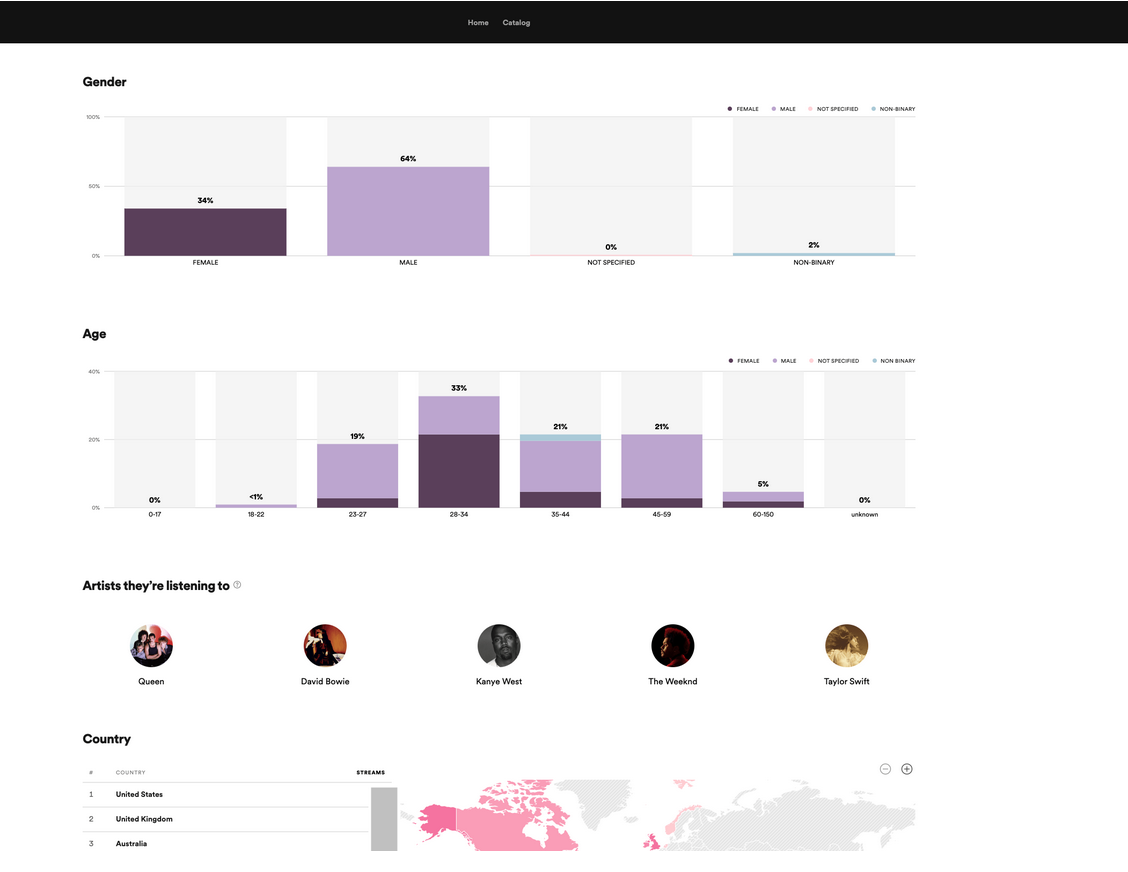This screenshot has height=872, width=1128.
Task: Sort by the Streams column header
Action: coord(370,772)
